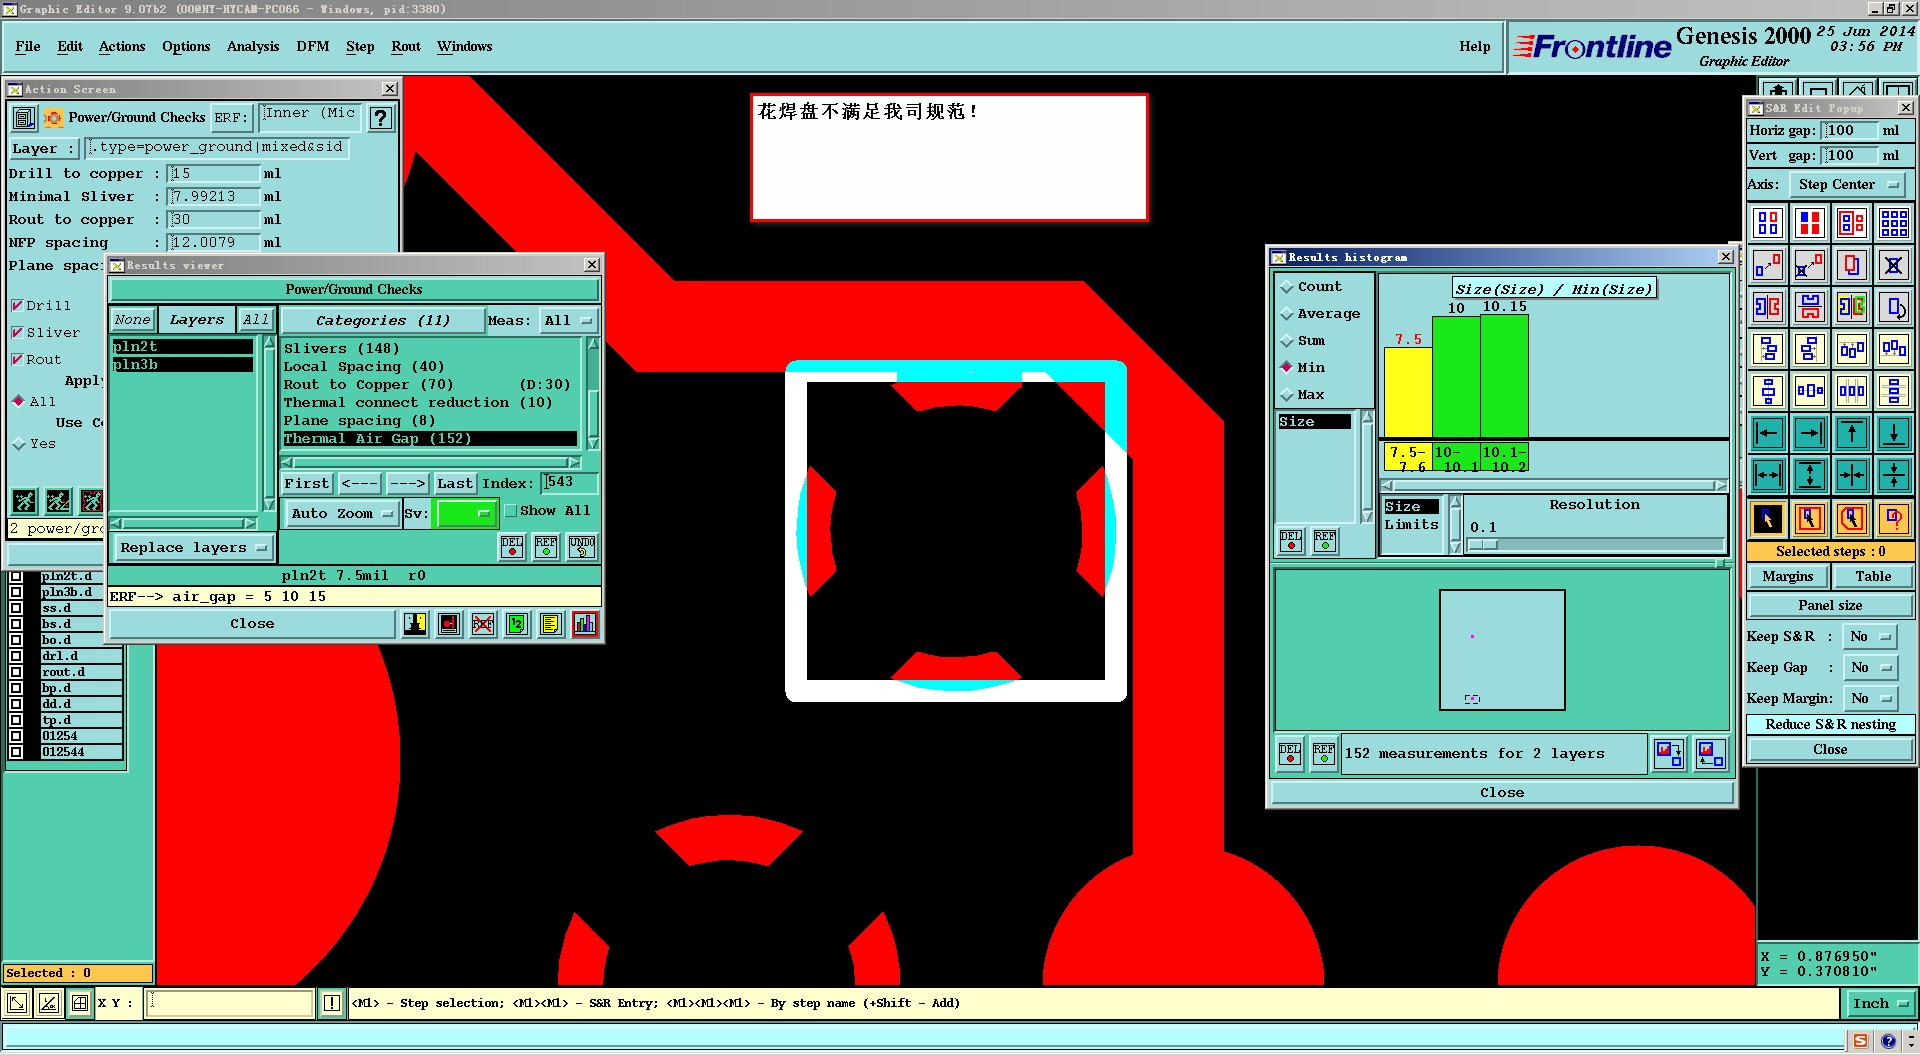The width and height of the screenshot is (1920, 1056).
Task: Open the Inch units dropdown
Action: pos(1880,1004)
